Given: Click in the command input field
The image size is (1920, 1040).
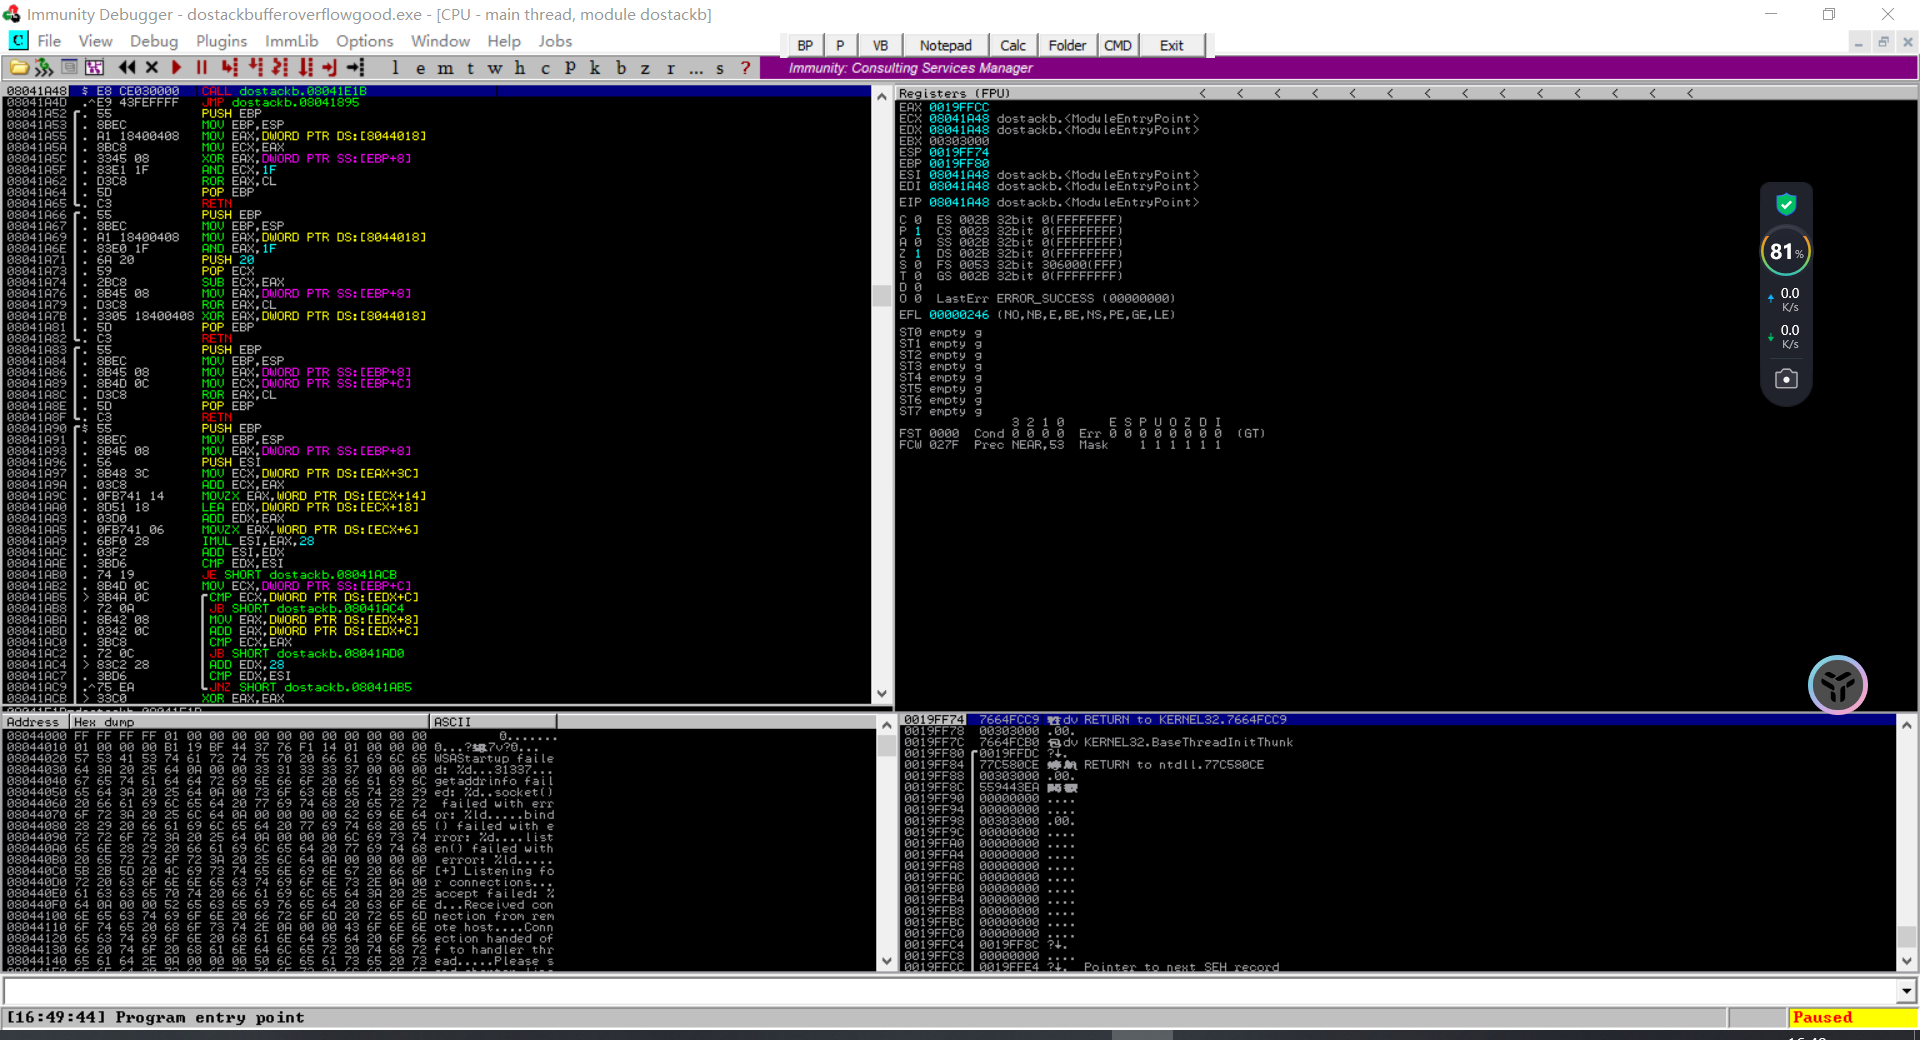Looking at the screenshot, I should coord(949,991).
